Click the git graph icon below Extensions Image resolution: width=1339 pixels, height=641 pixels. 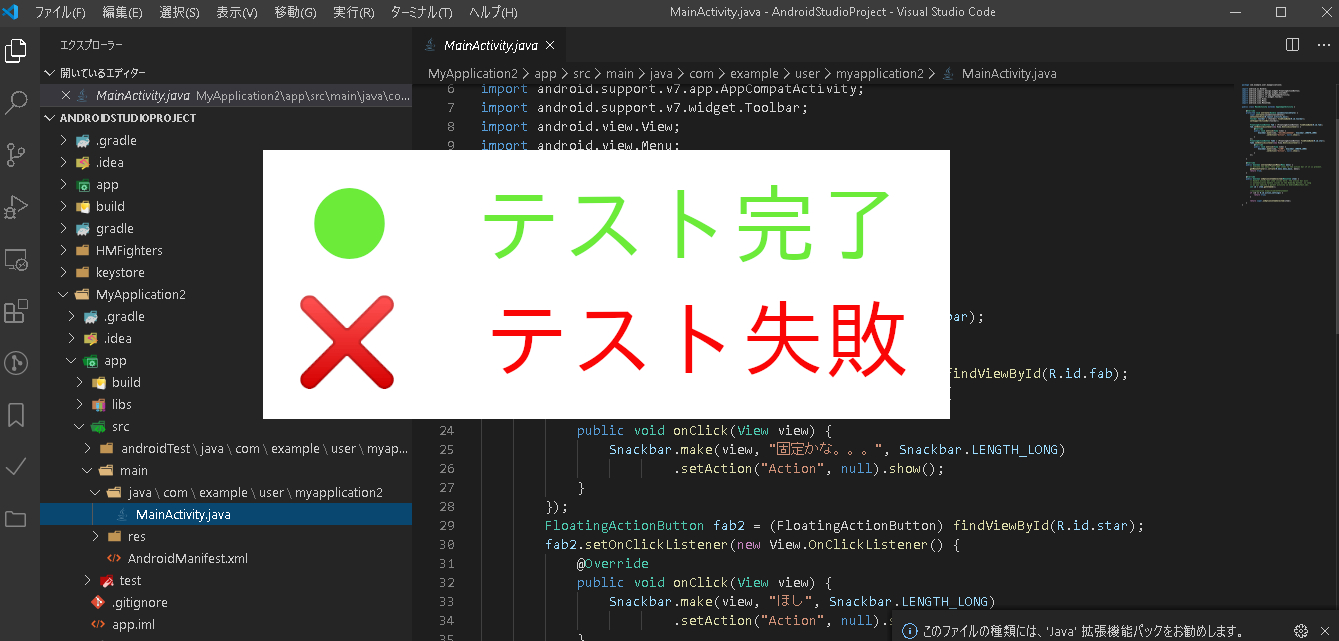[x=16, y=363]
